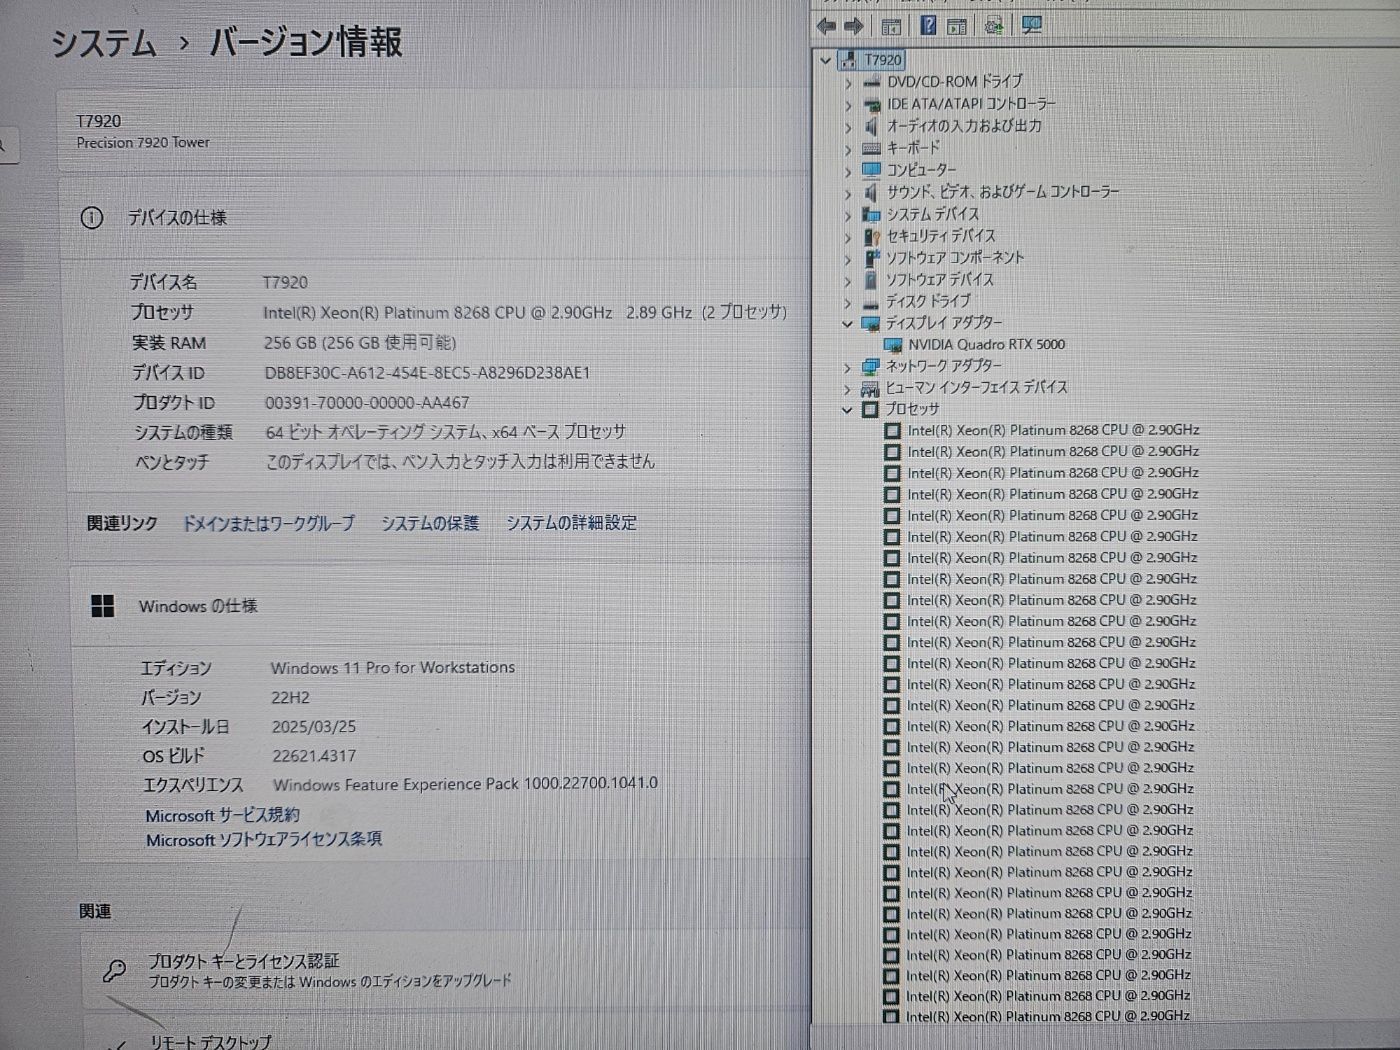Viewport: 1400px width, 1050px height.
Task: Open the Microsoft サービス規約 link
Action: tap(222, 815)
